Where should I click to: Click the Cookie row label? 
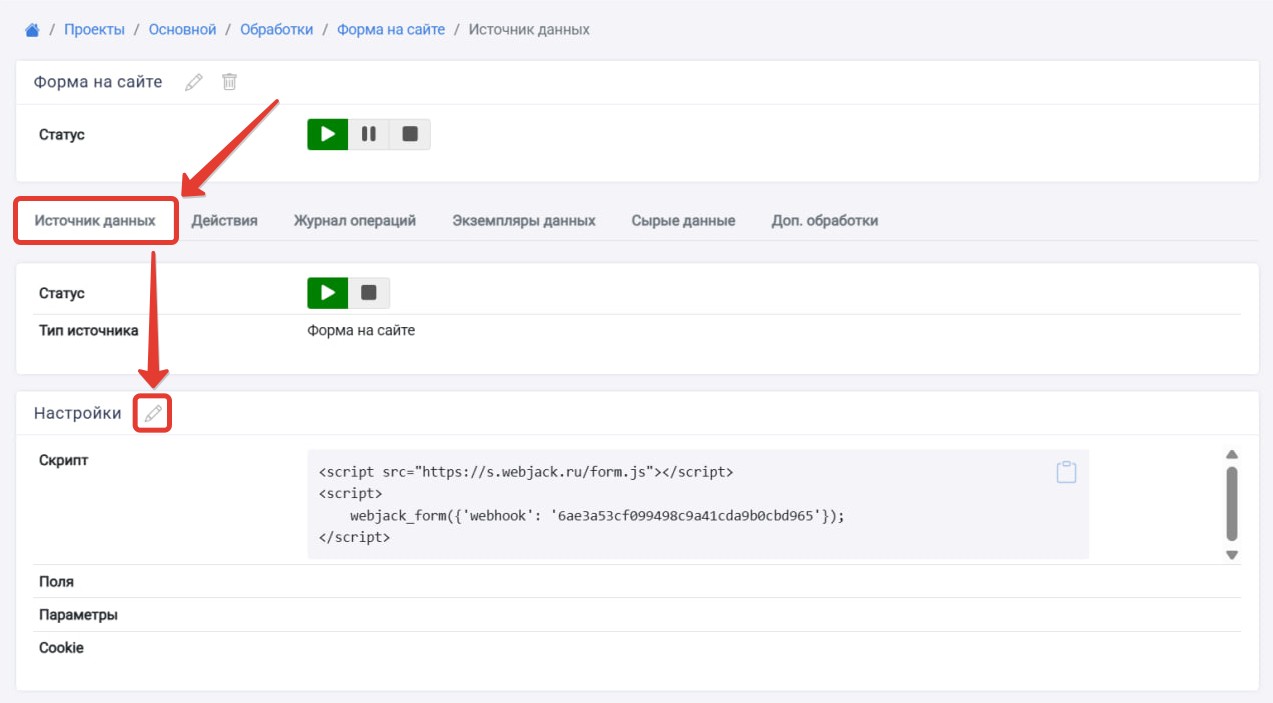[61, 648]
